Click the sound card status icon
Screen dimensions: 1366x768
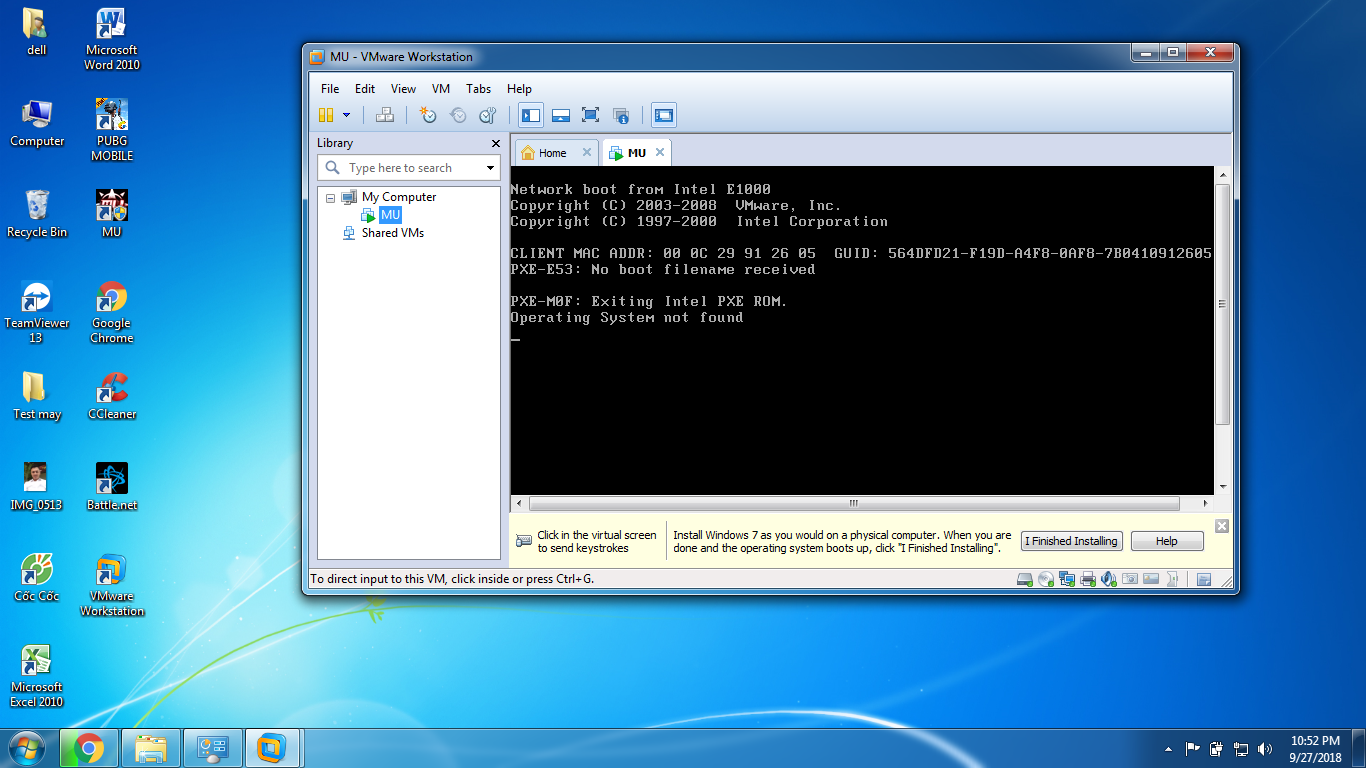point(1108,579)
